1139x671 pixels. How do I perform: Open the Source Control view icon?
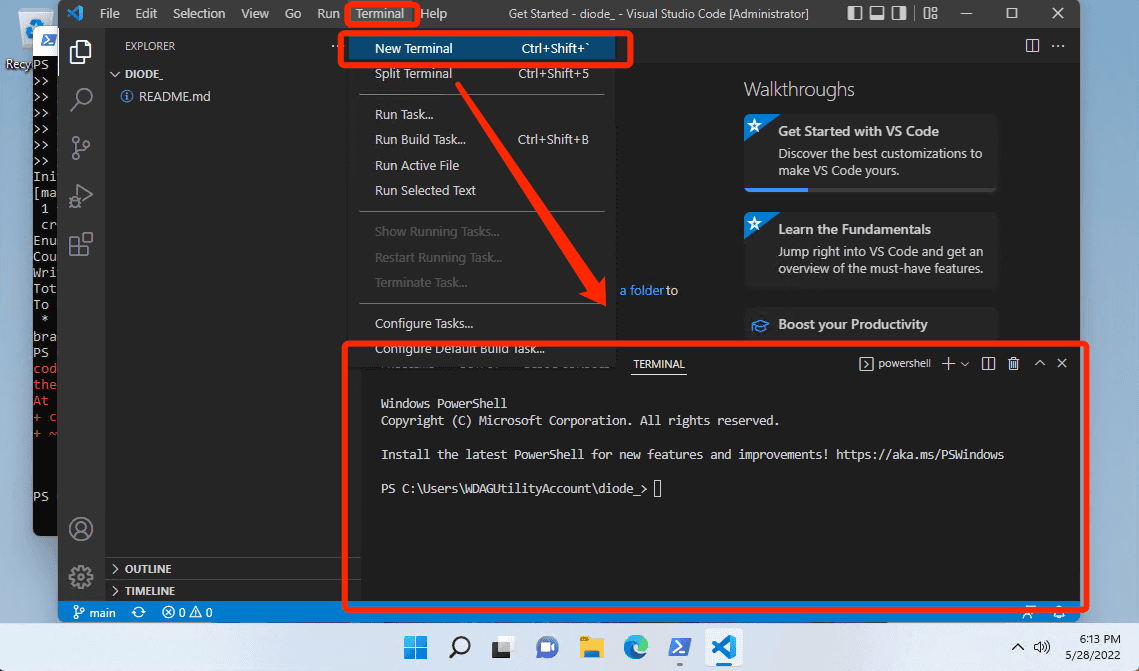pyautogui.click(x=81, y=147)
